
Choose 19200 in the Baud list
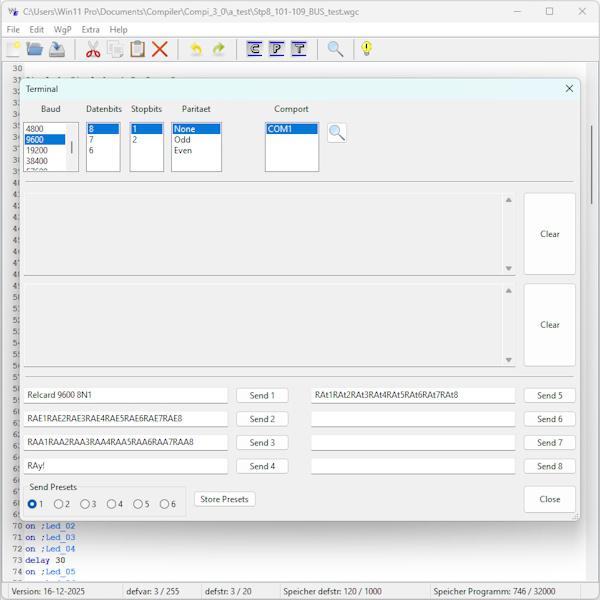pos(36,150)
